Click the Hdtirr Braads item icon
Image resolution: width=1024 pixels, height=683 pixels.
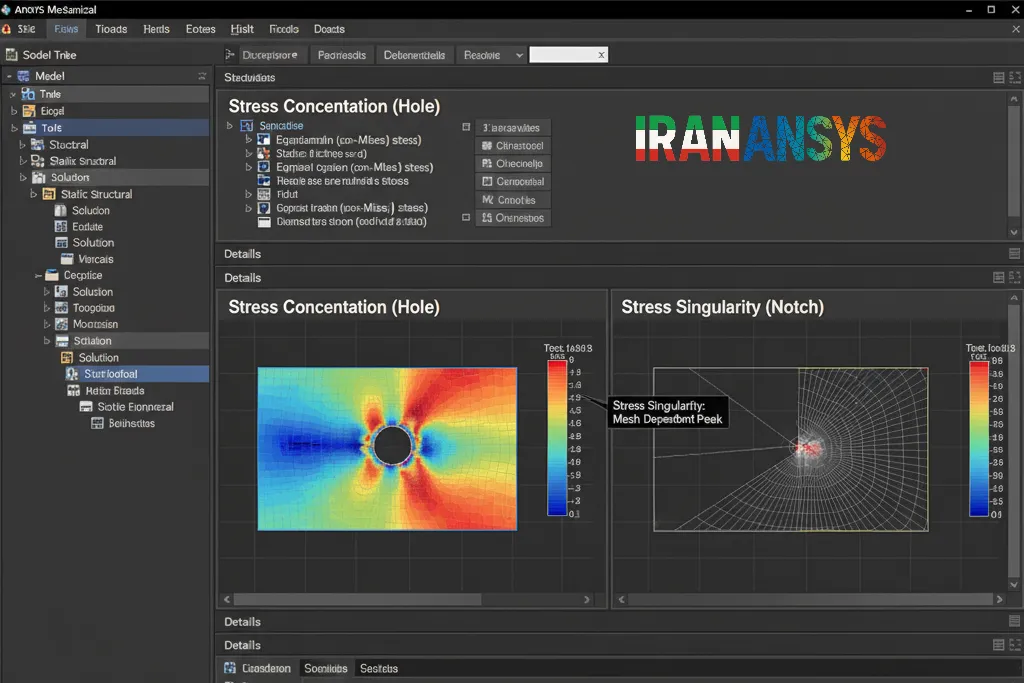(x=73, y=390)
